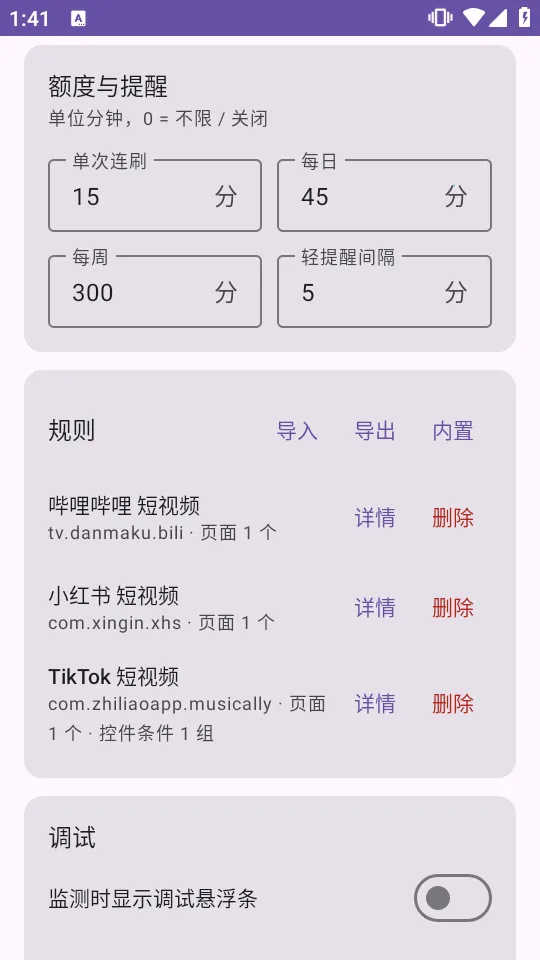This screenshot has height=960, width=540.
Task: Open 详情 for 哔哩哔哩 短视频 rule
Action: [375, 518]
